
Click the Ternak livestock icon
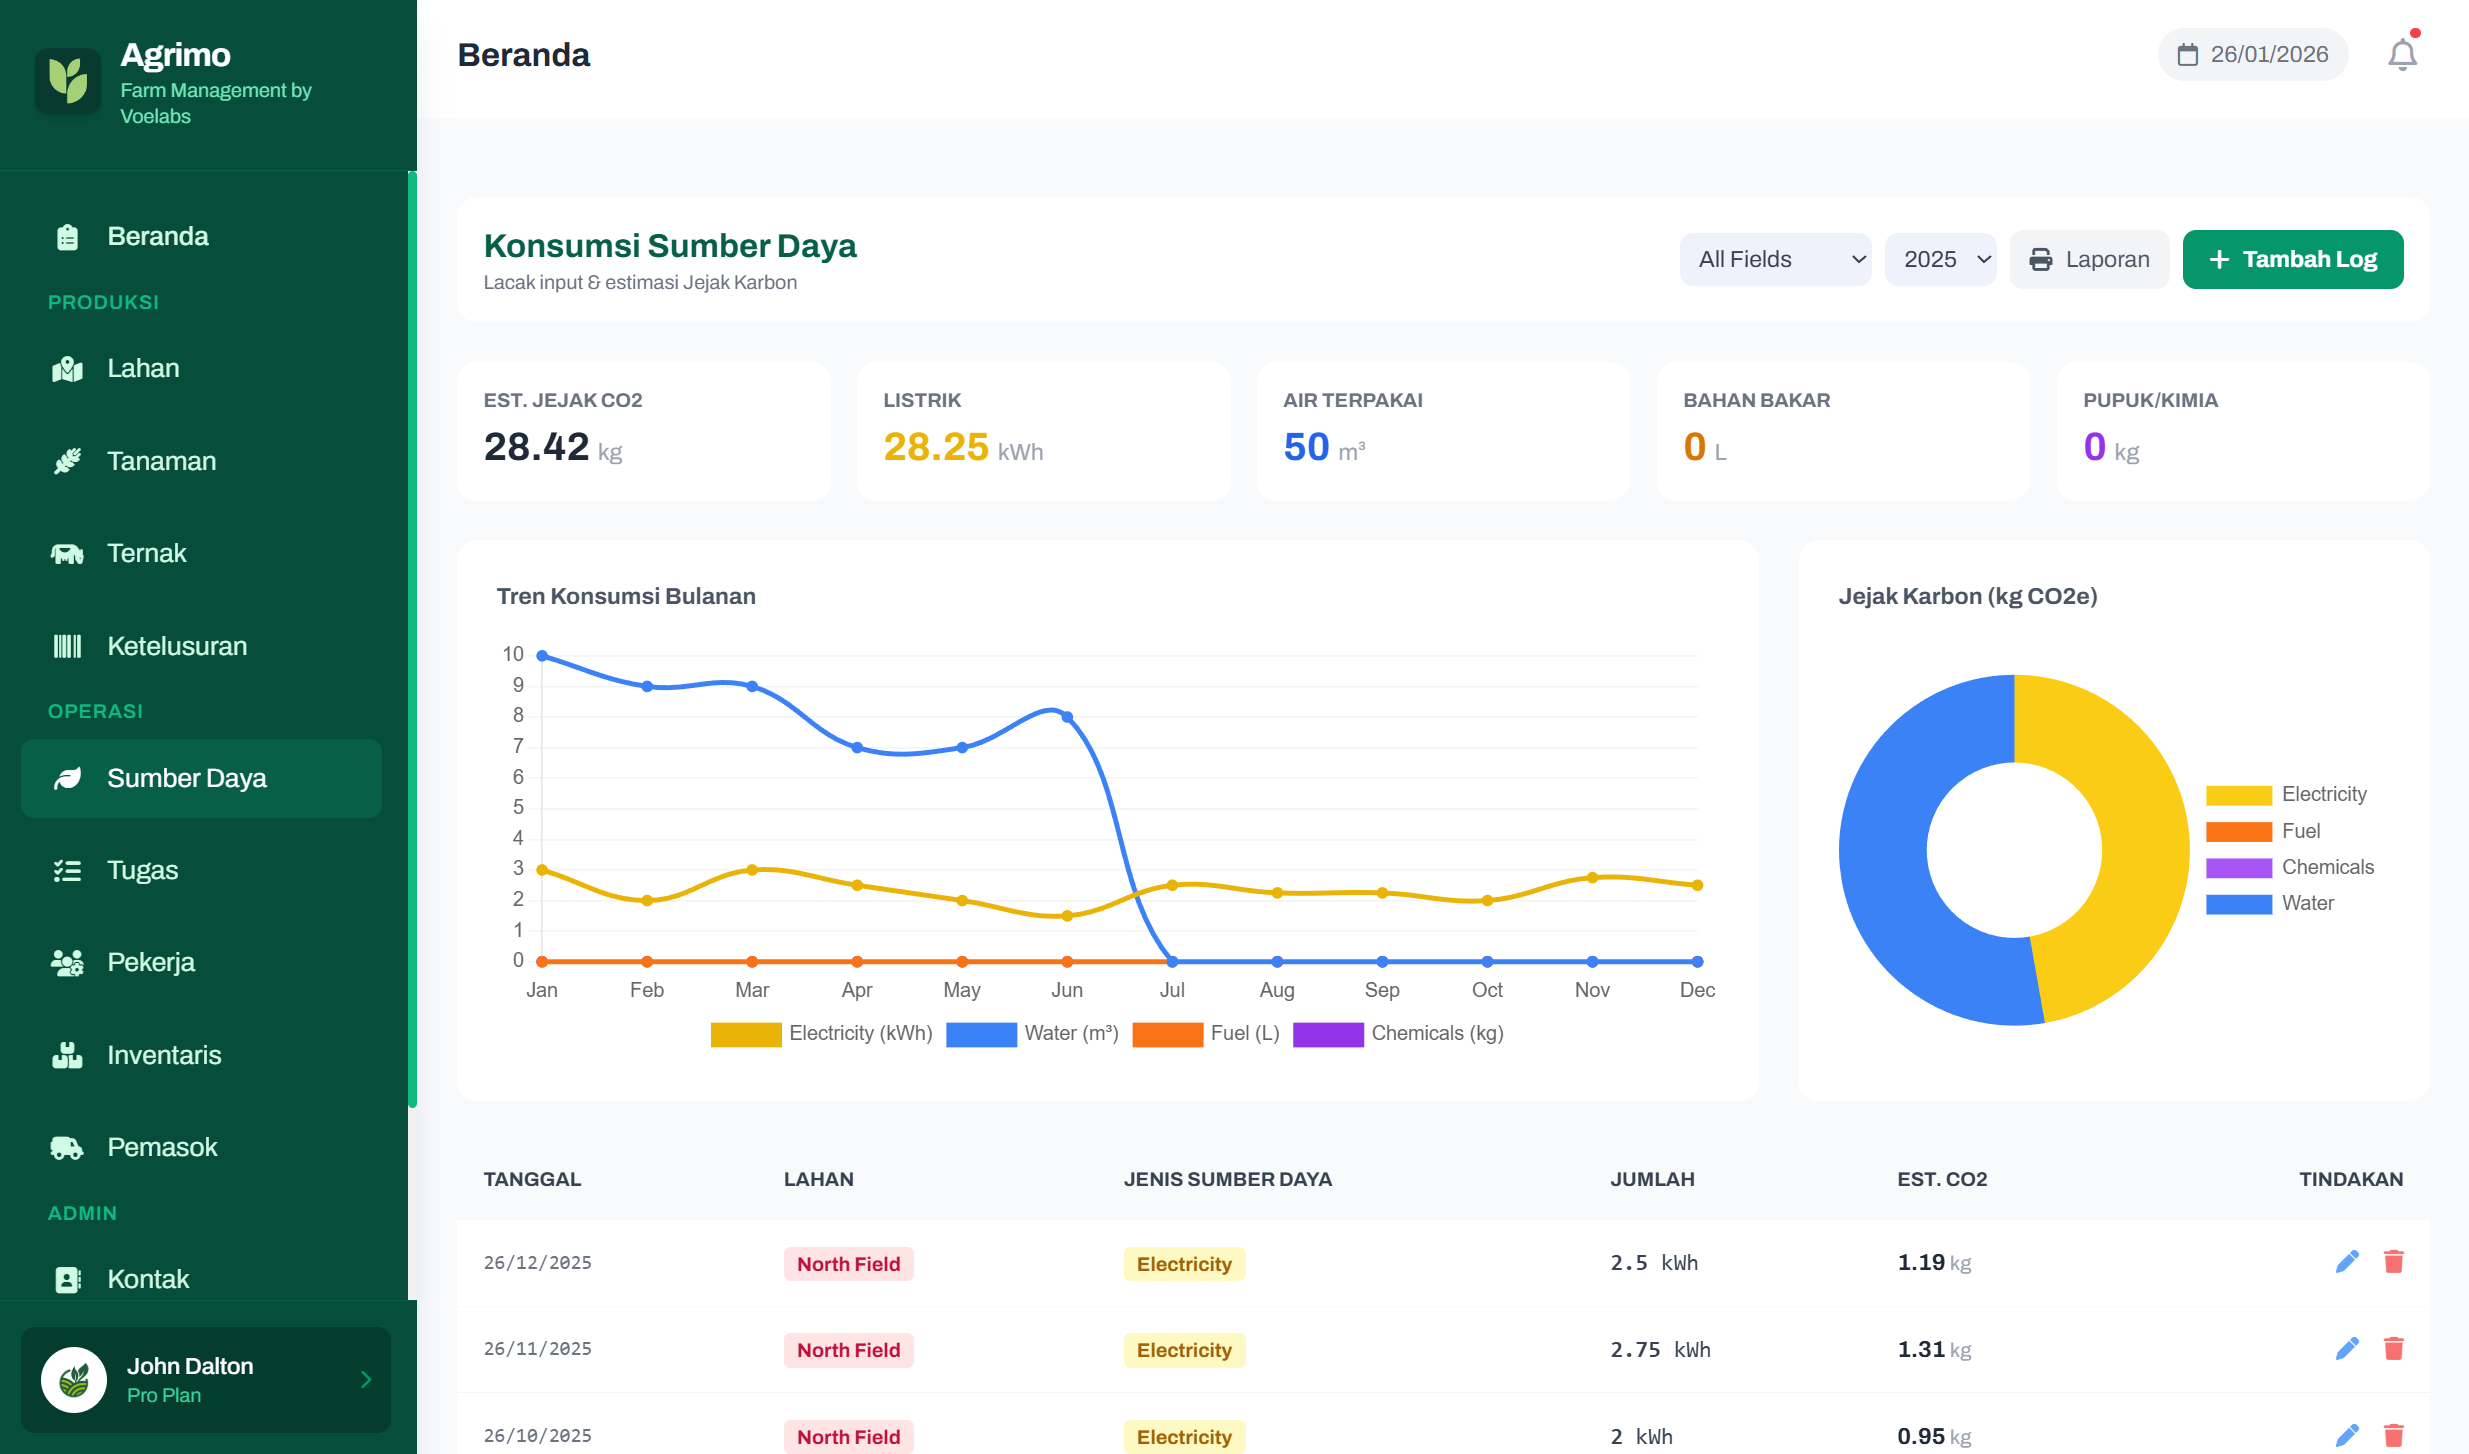66,553
